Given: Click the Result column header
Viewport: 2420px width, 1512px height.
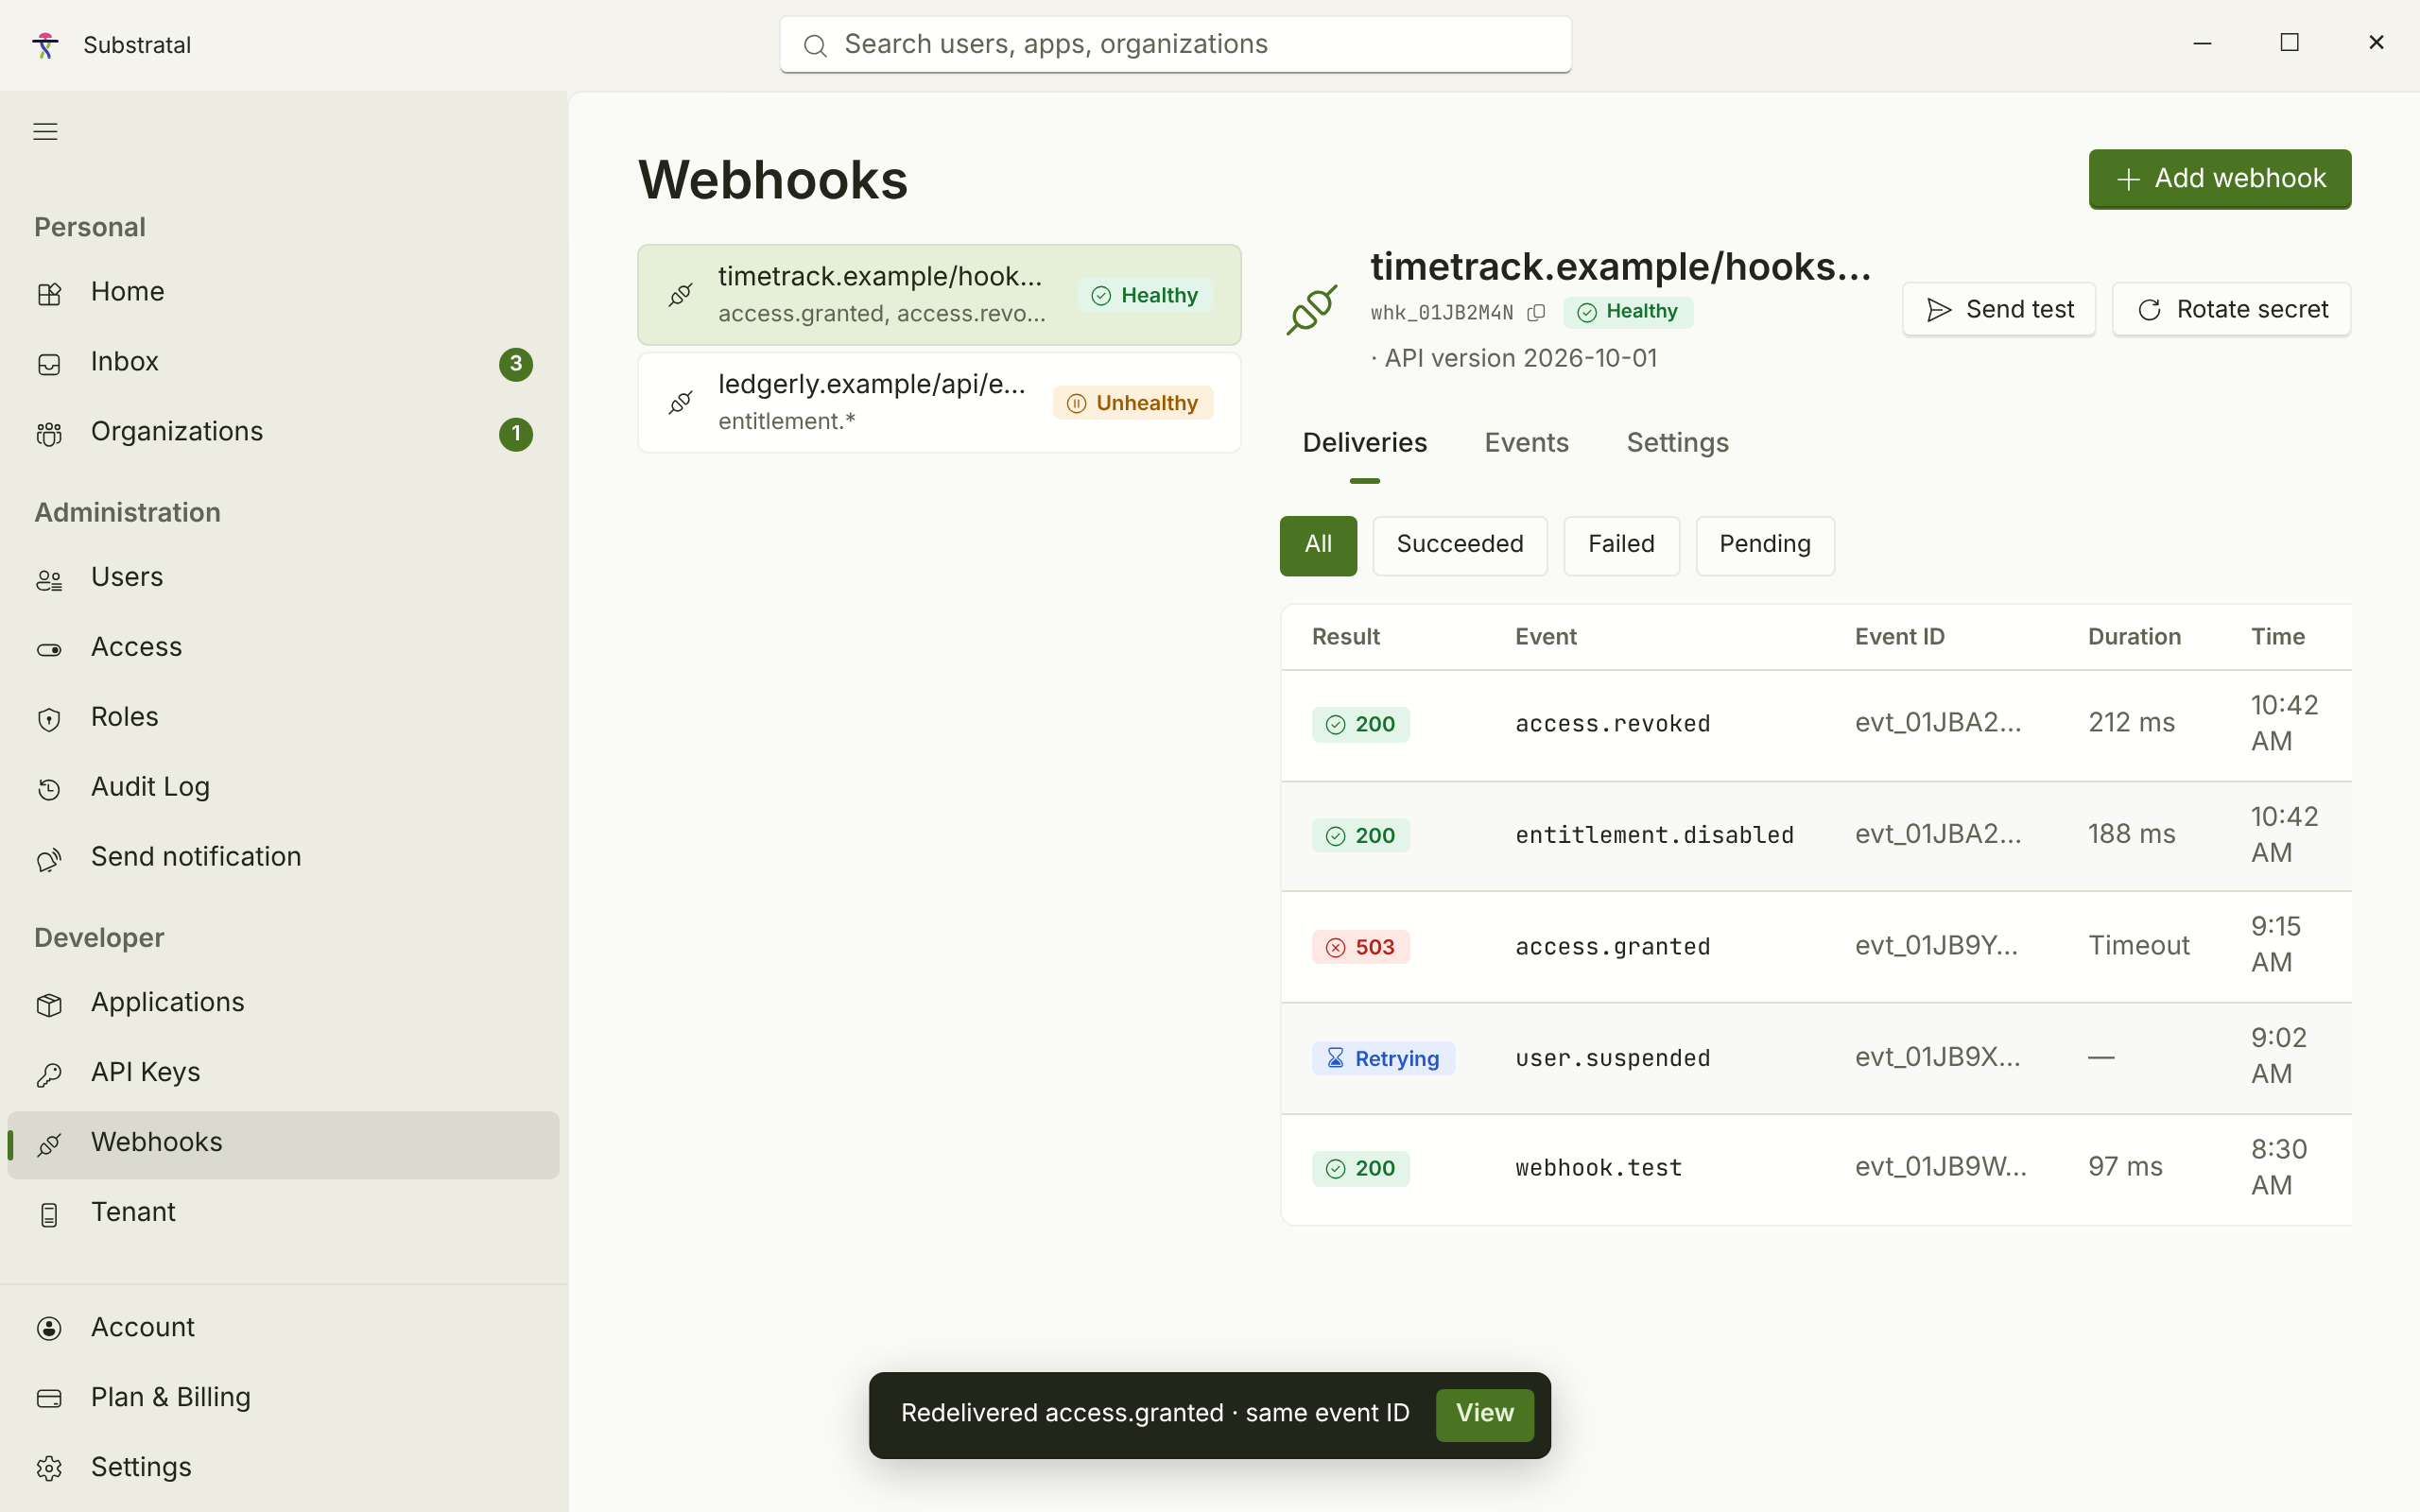Looking at the screenshot, I should tap(1345, 637).
